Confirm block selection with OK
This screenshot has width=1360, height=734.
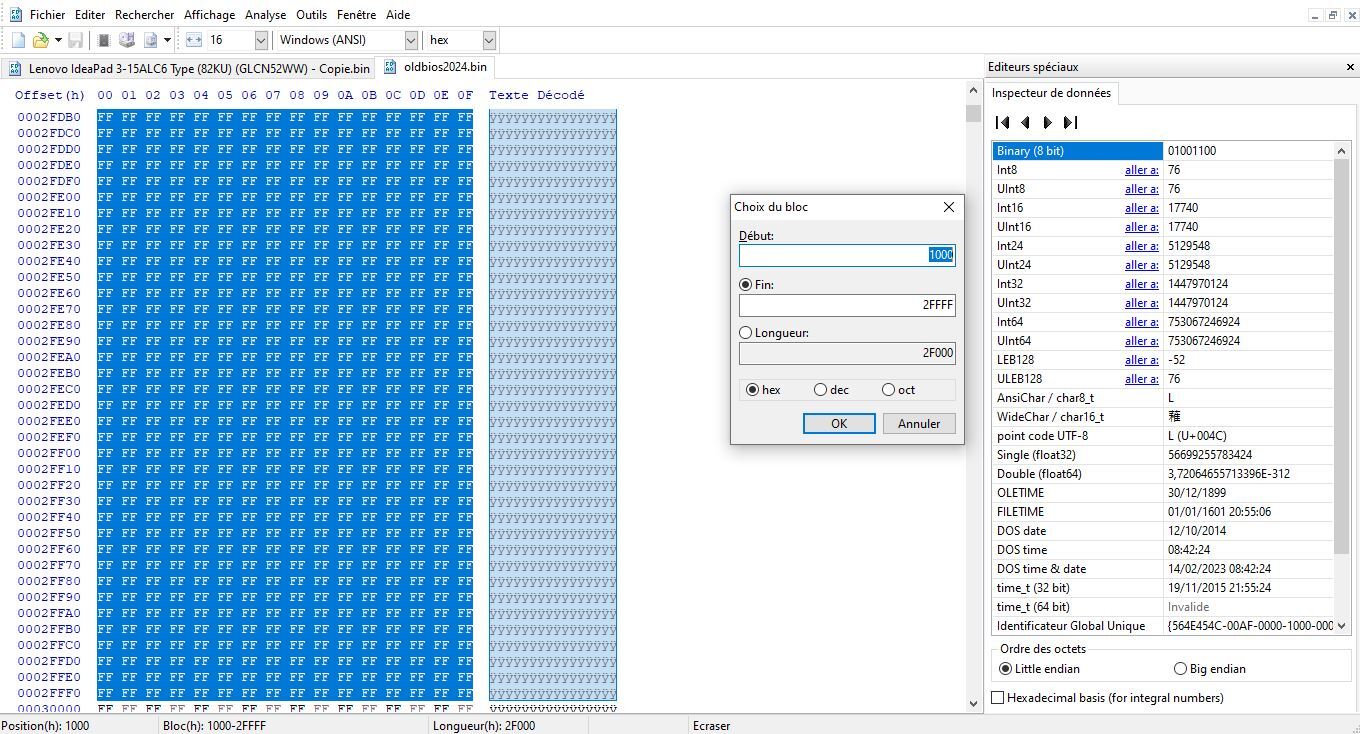click(x=839, y=424)
